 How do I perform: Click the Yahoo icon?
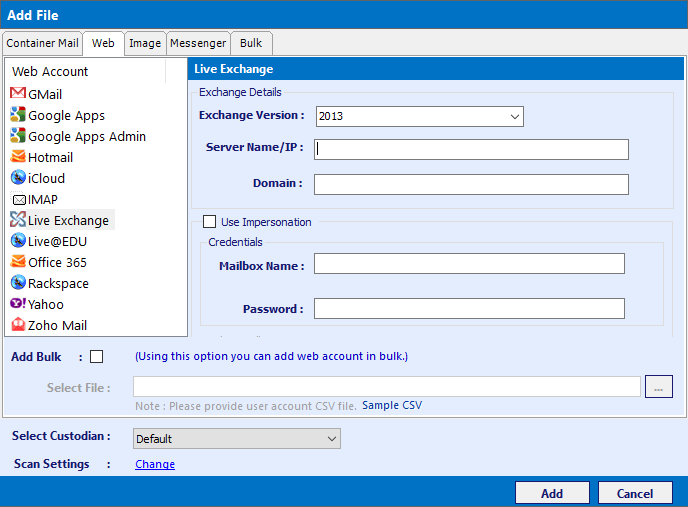pos(18,303)
